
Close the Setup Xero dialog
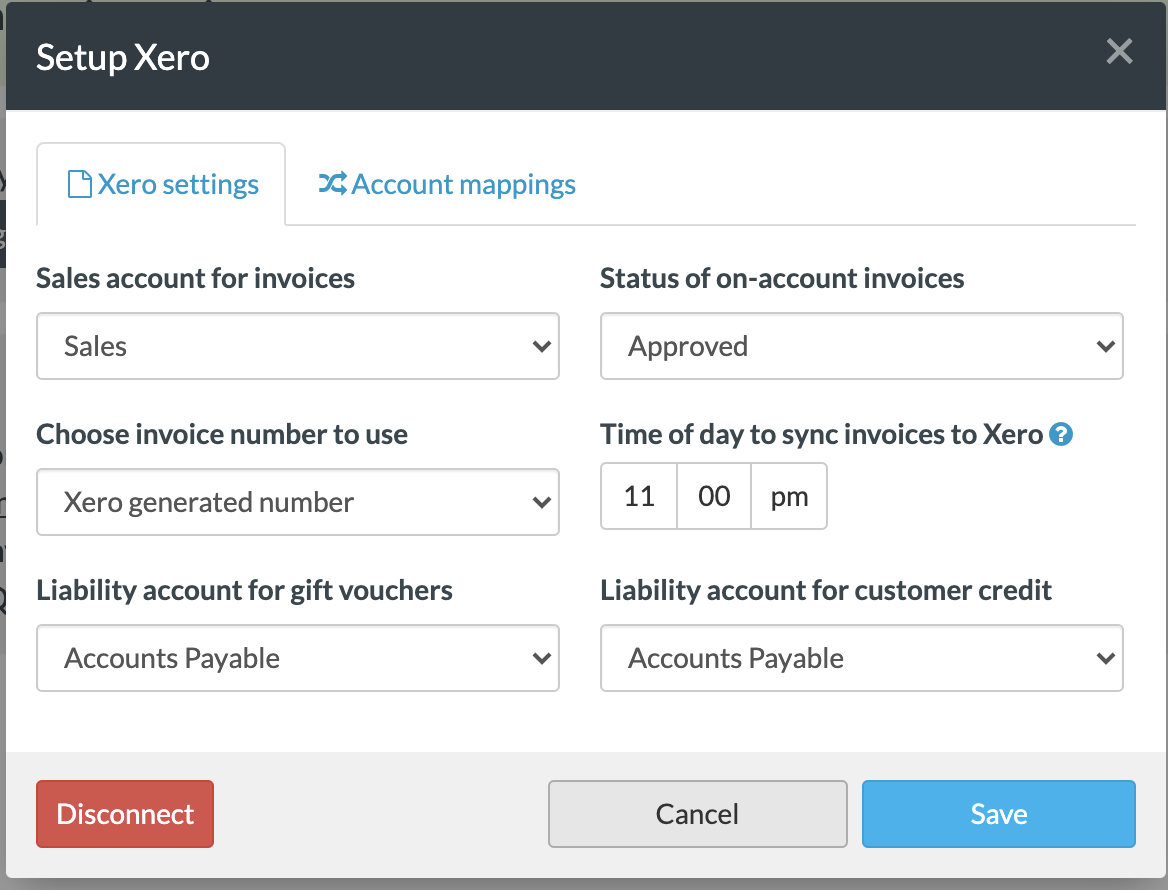tap(1119, 51)
